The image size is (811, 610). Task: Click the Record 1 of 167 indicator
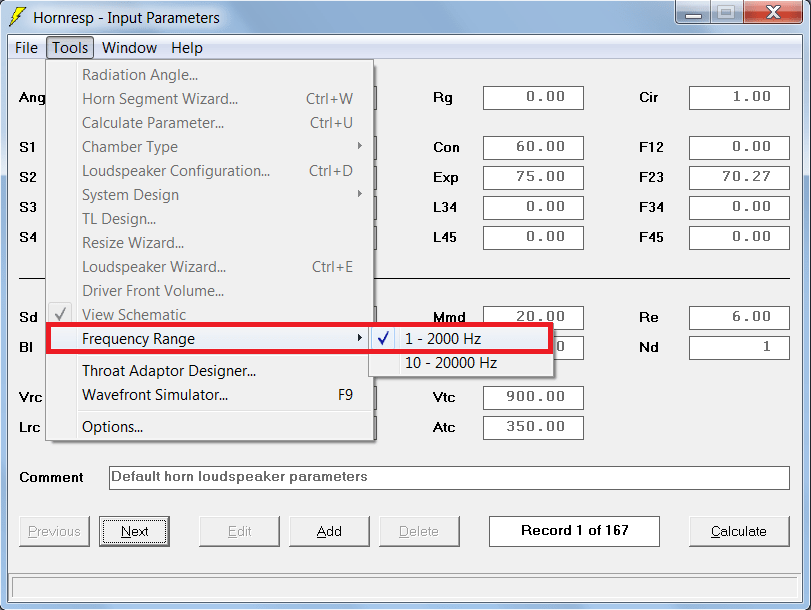(x=574, y=531)
